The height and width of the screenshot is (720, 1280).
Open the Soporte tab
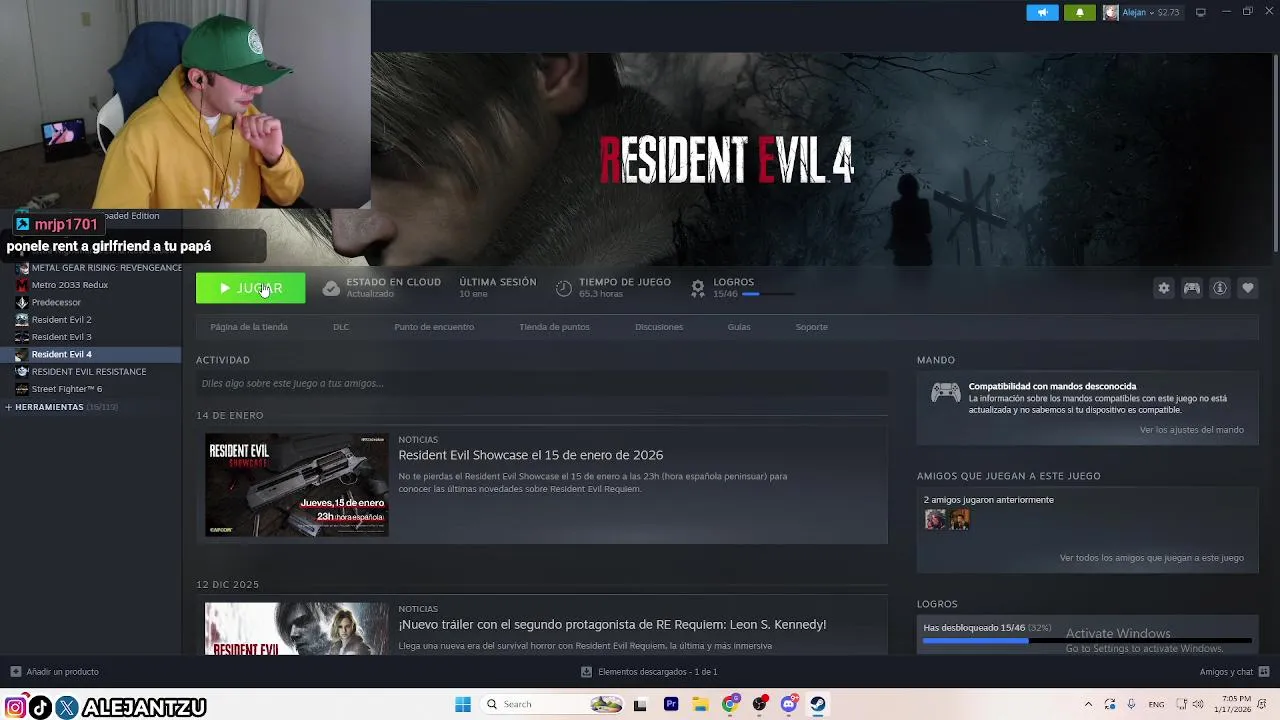(812, 327)
